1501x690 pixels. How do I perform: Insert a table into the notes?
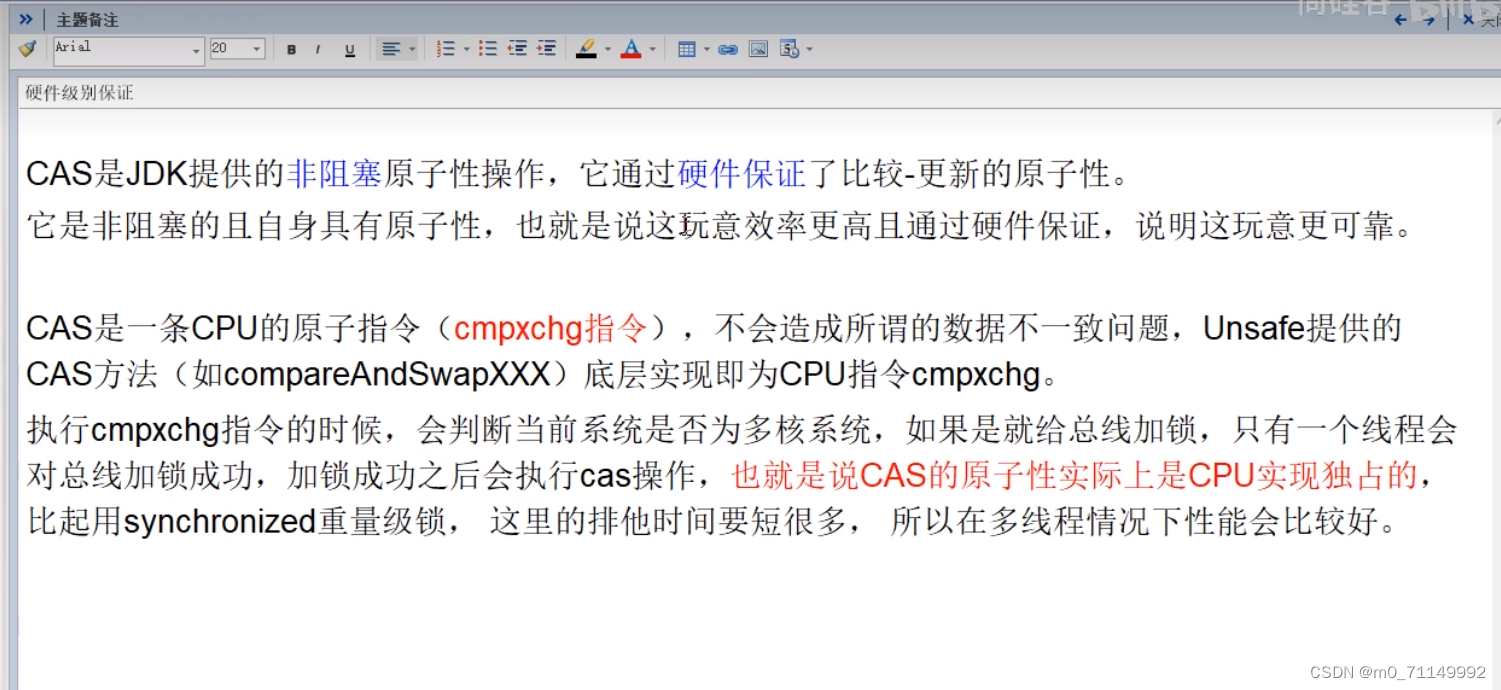689,48
